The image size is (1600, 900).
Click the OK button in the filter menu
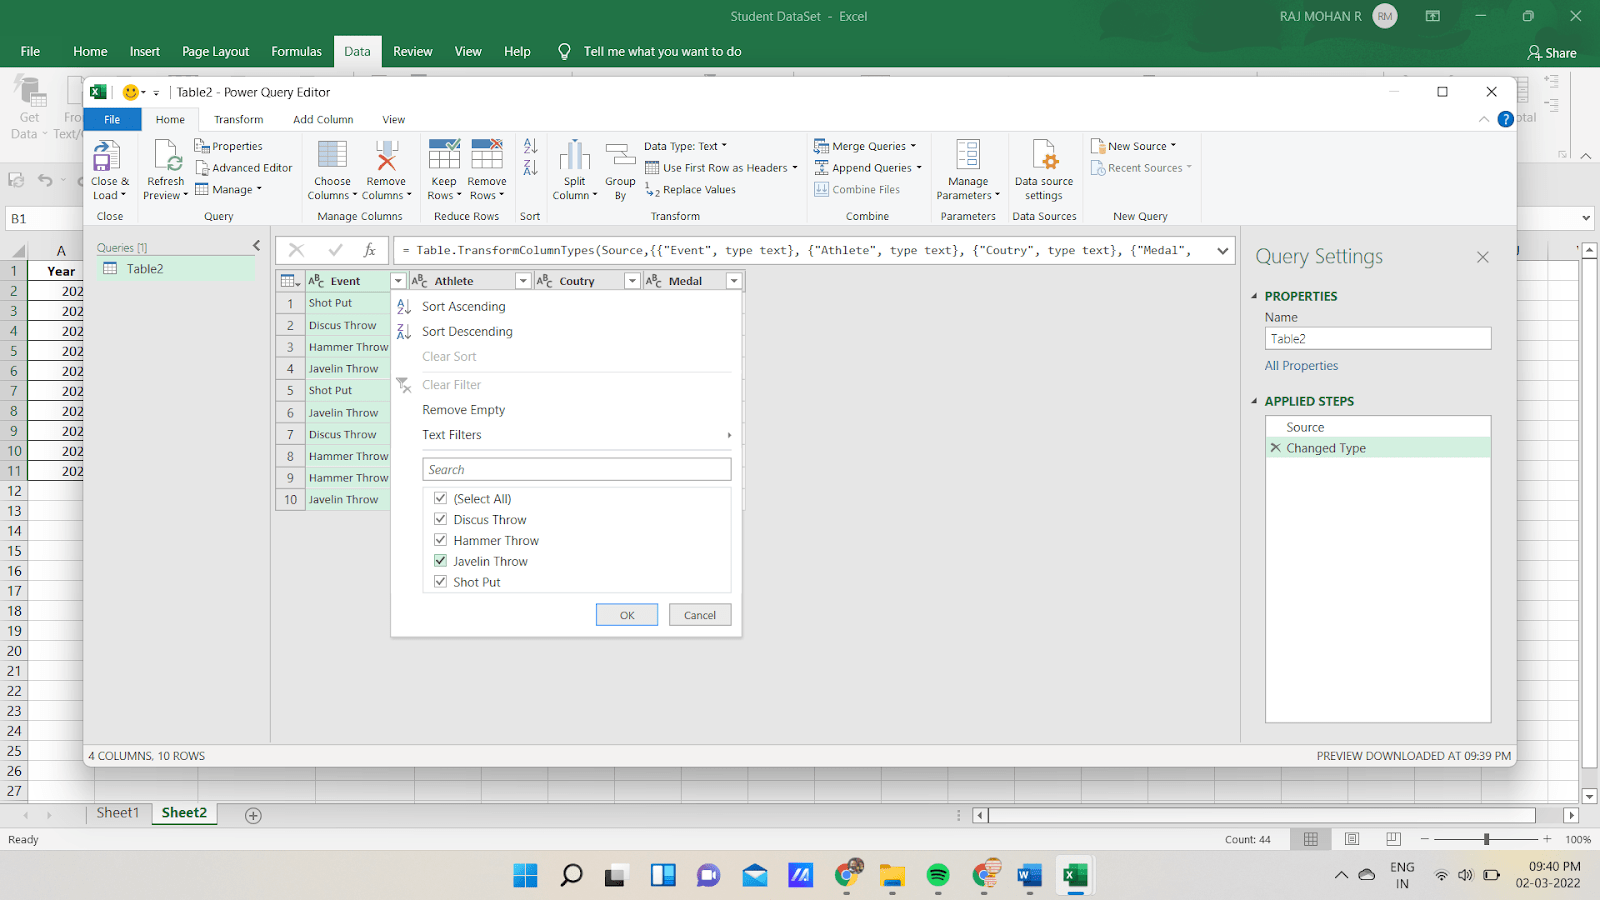tap(626, 614)
